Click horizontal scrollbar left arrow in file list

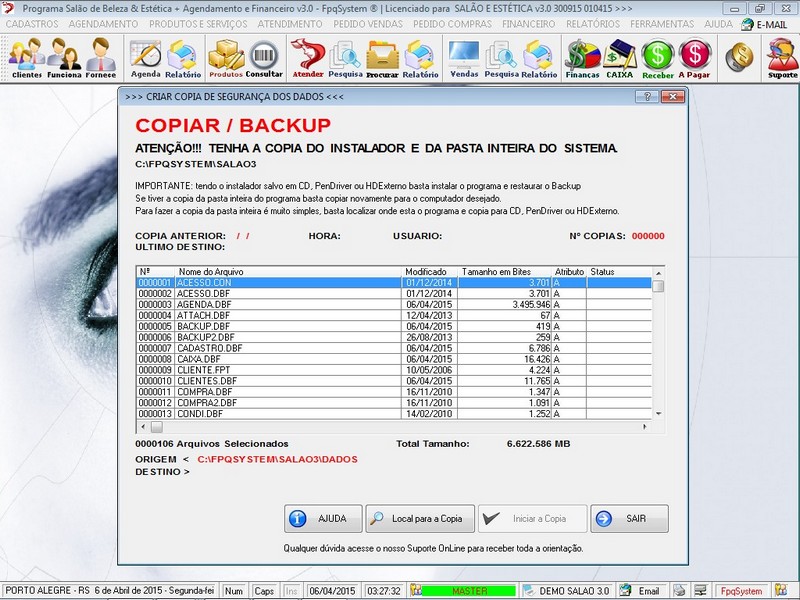pos(143,427)
